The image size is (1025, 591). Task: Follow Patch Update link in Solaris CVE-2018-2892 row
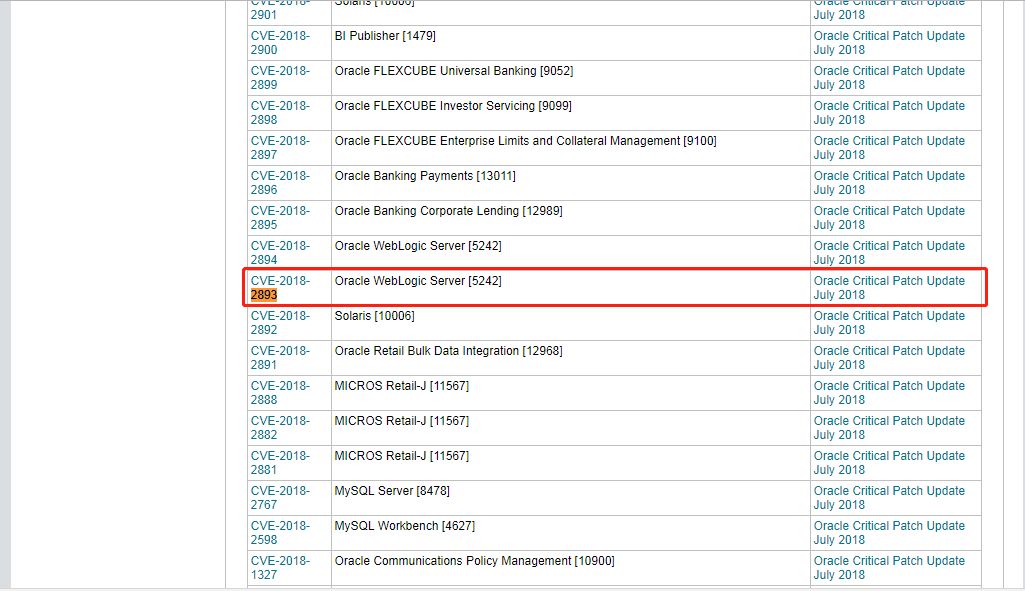click(x=889, y=322)
